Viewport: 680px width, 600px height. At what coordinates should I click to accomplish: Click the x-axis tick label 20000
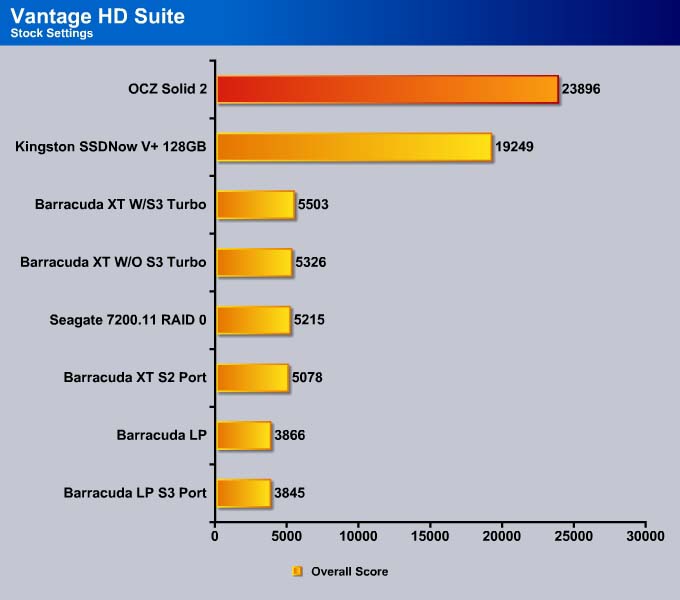point(502,536)
